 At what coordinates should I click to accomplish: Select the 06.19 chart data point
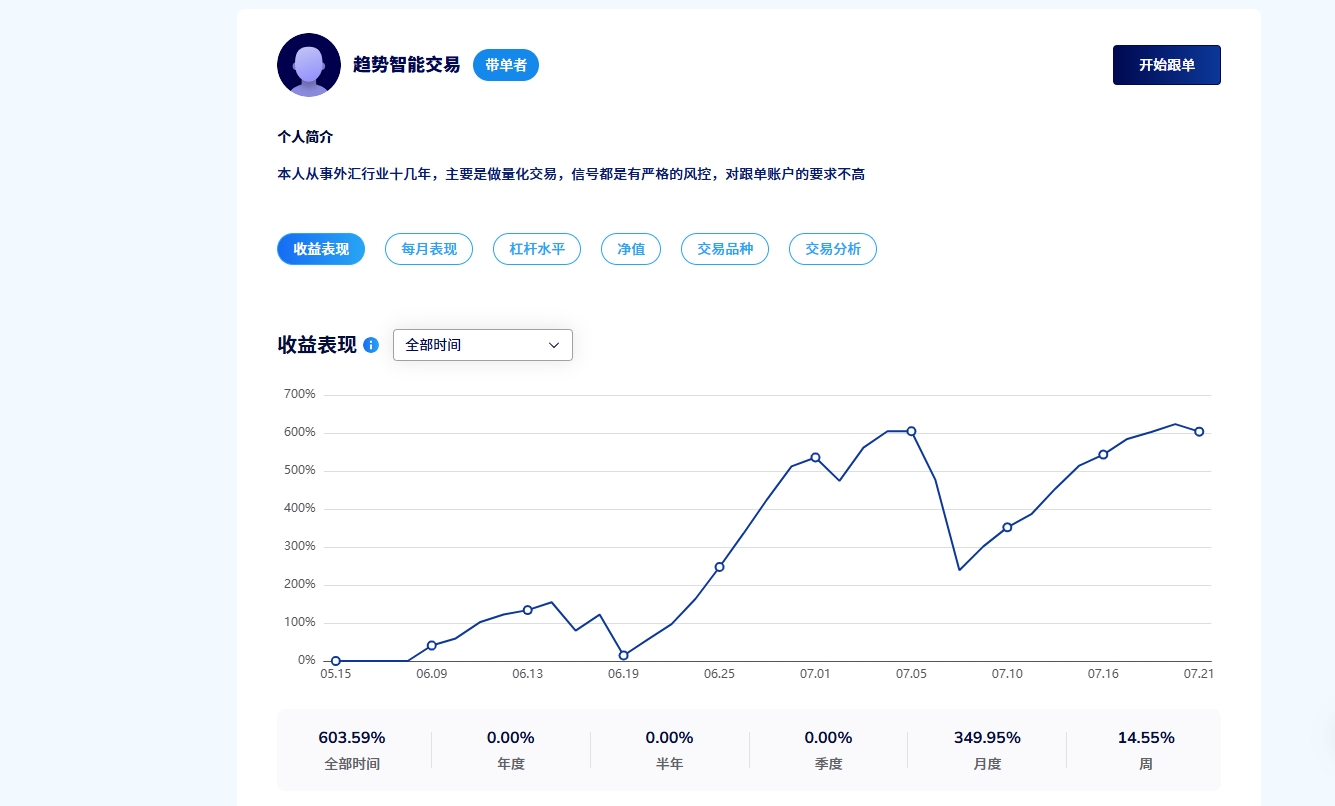click(624, 655)
